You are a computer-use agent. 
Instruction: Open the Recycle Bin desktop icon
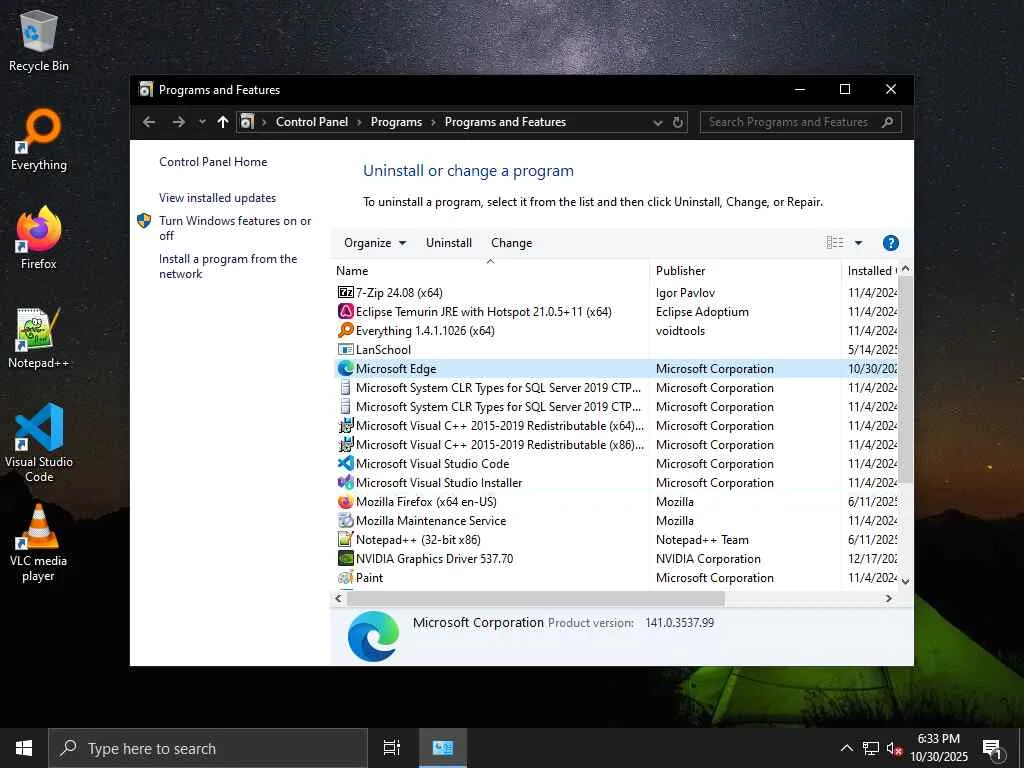[39, 41]
